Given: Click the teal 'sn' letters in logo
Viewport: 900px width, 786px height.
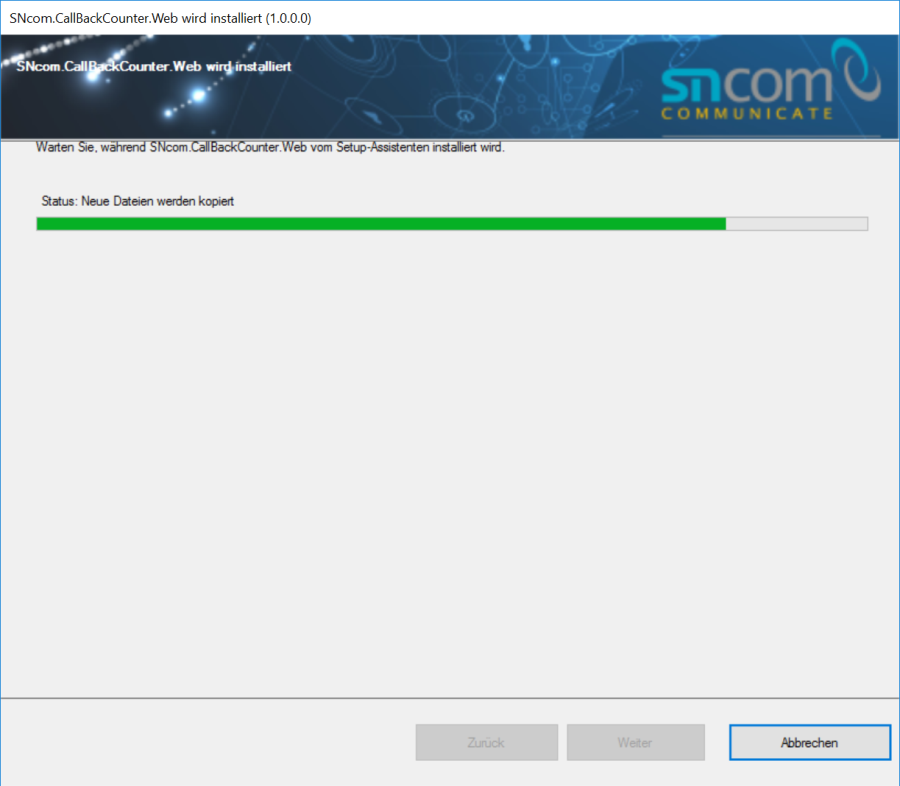Looking at the screenshot, I should [x=692, y=86].
